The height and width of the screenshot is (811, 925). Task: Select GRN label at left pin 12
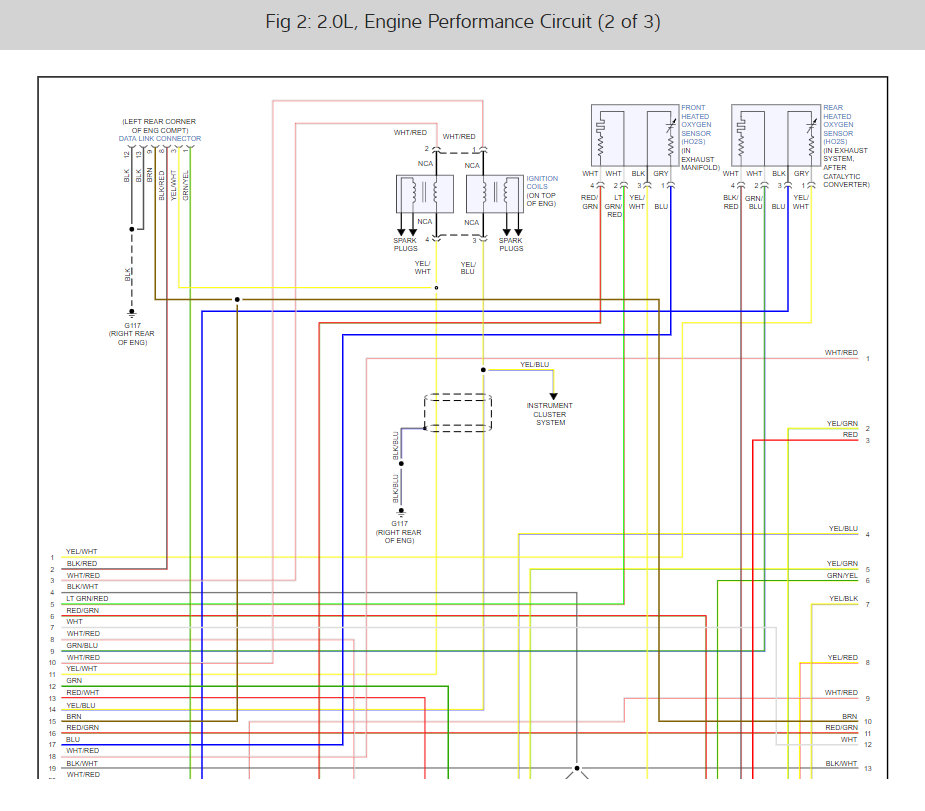[74, 681]
